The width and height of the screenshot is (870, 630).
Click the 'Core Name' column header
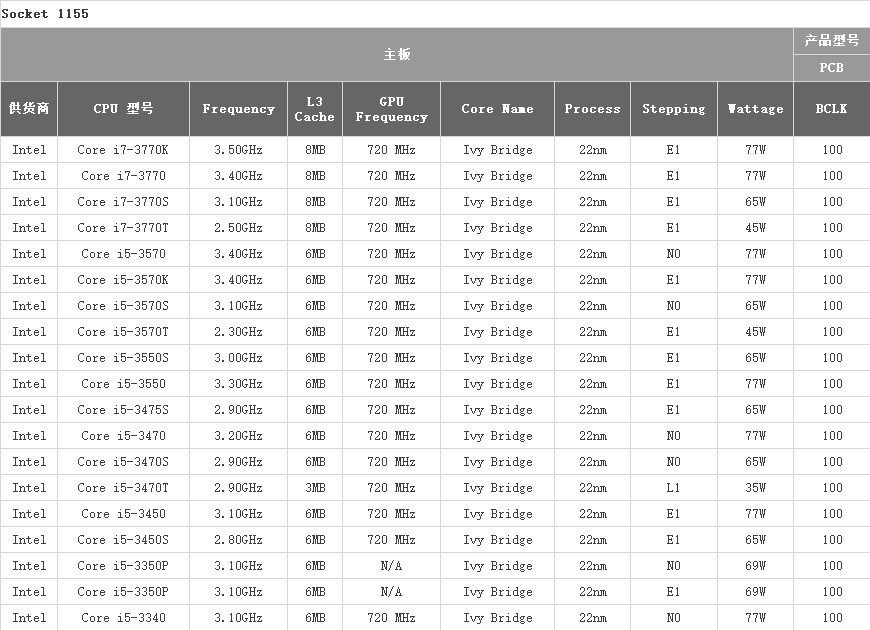(x=498, y=109)
